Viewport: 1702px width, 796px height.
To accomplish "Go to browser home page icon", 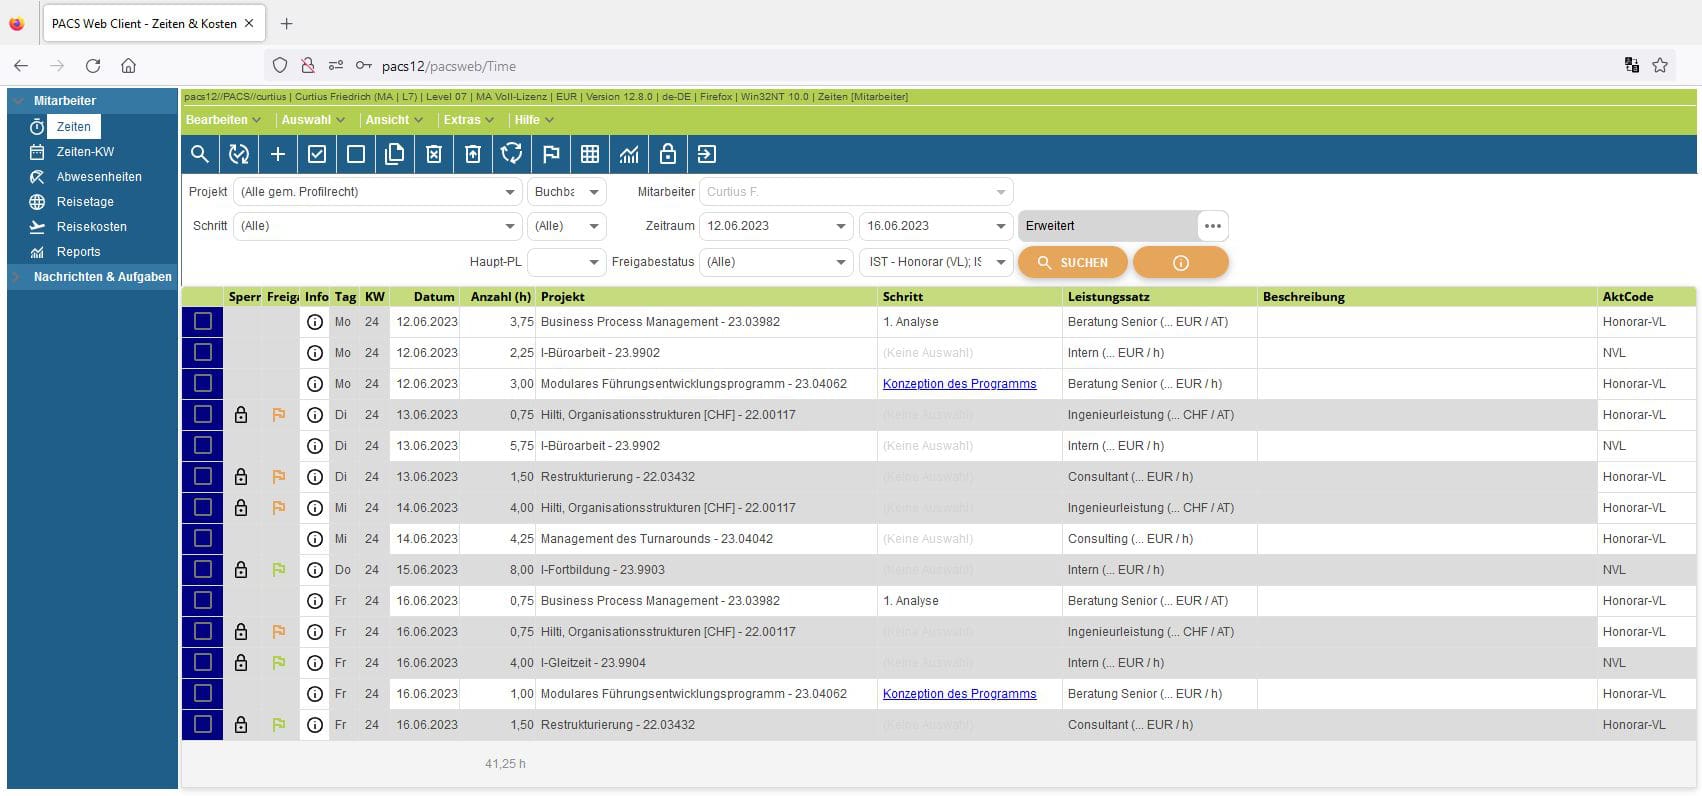I will point(129,66).
